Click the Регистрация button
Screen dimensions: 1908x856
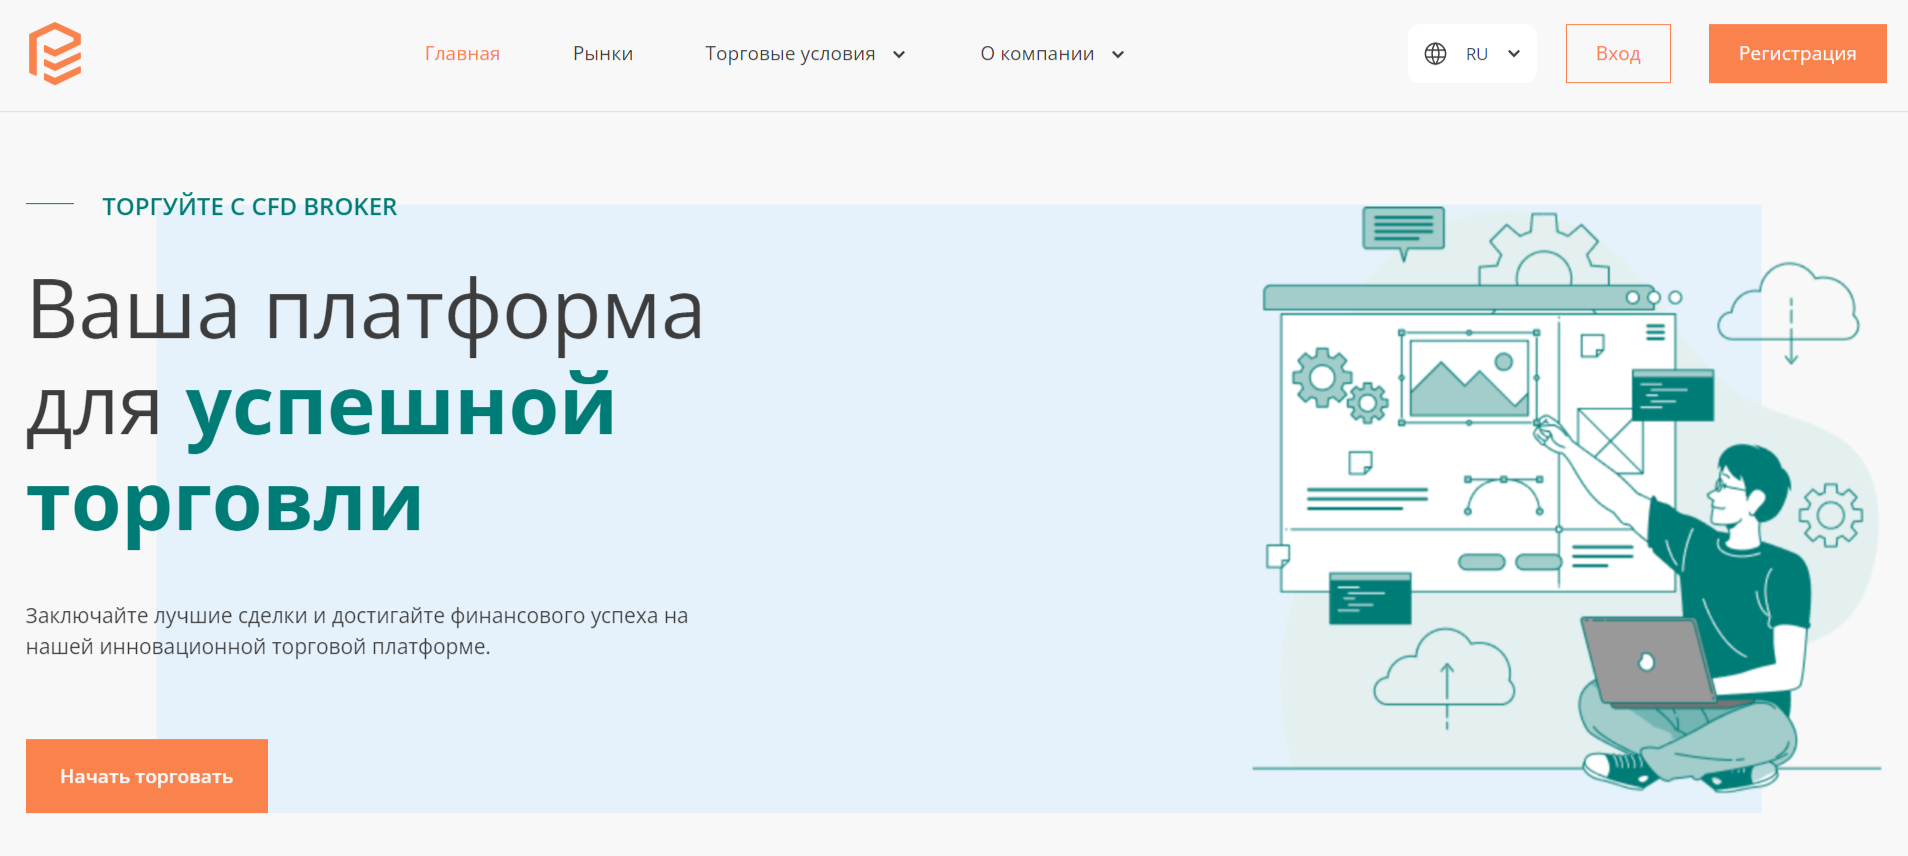click(x=1797, y=54)
